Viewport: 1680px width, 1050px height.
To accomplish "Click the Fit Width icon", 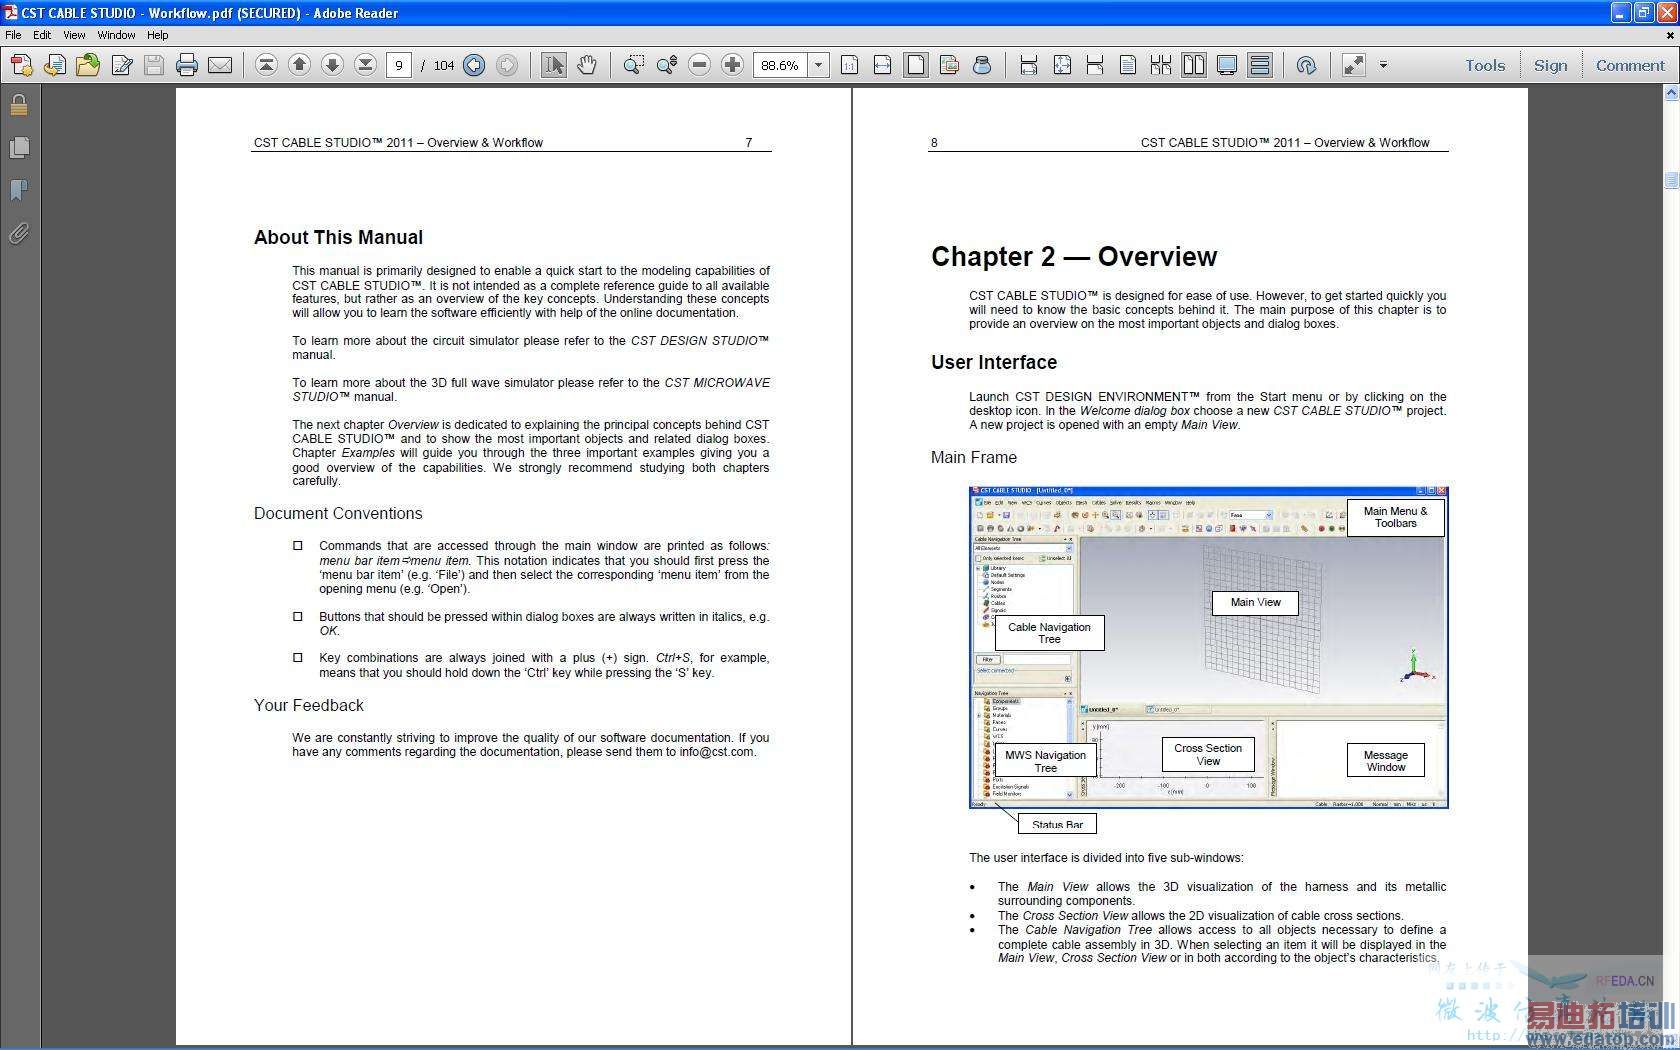I will tap(882, 65).
